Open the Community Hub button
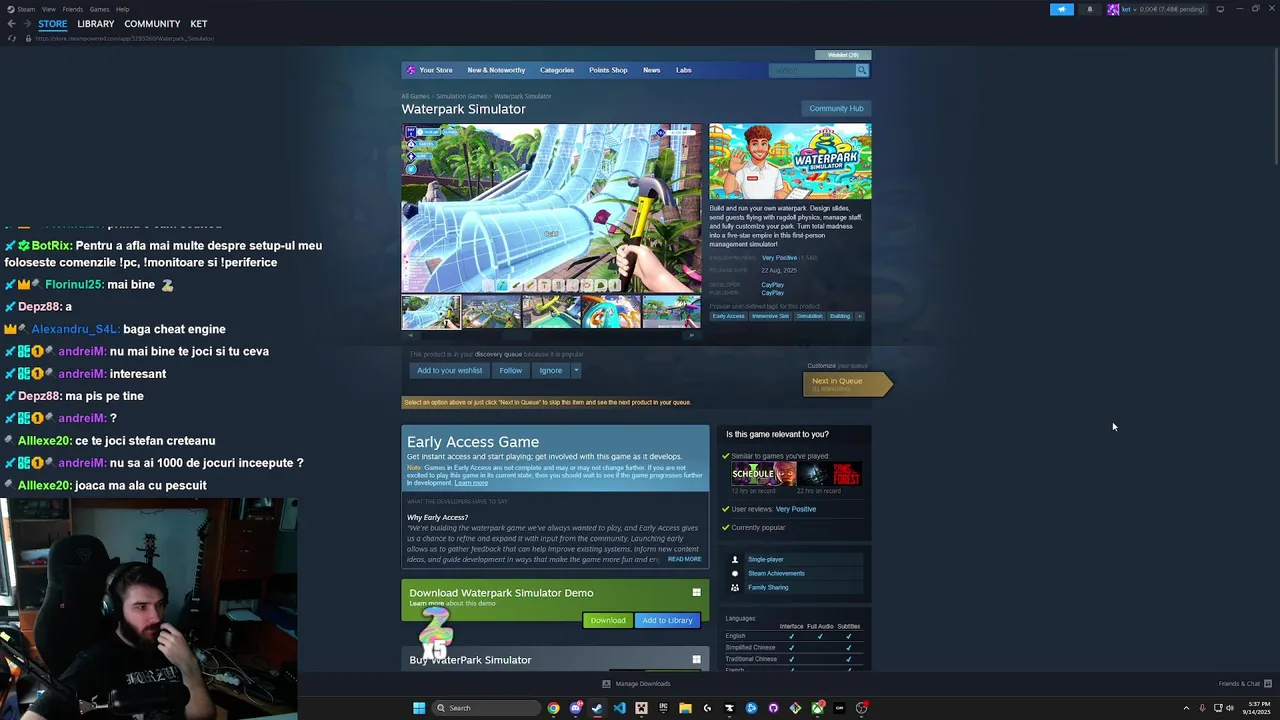 point(836,108)
